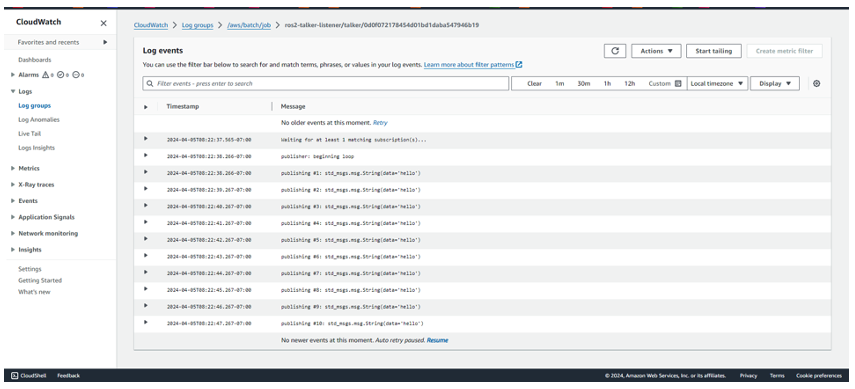Clear the time range filter
855x389 pixels.
534,83
